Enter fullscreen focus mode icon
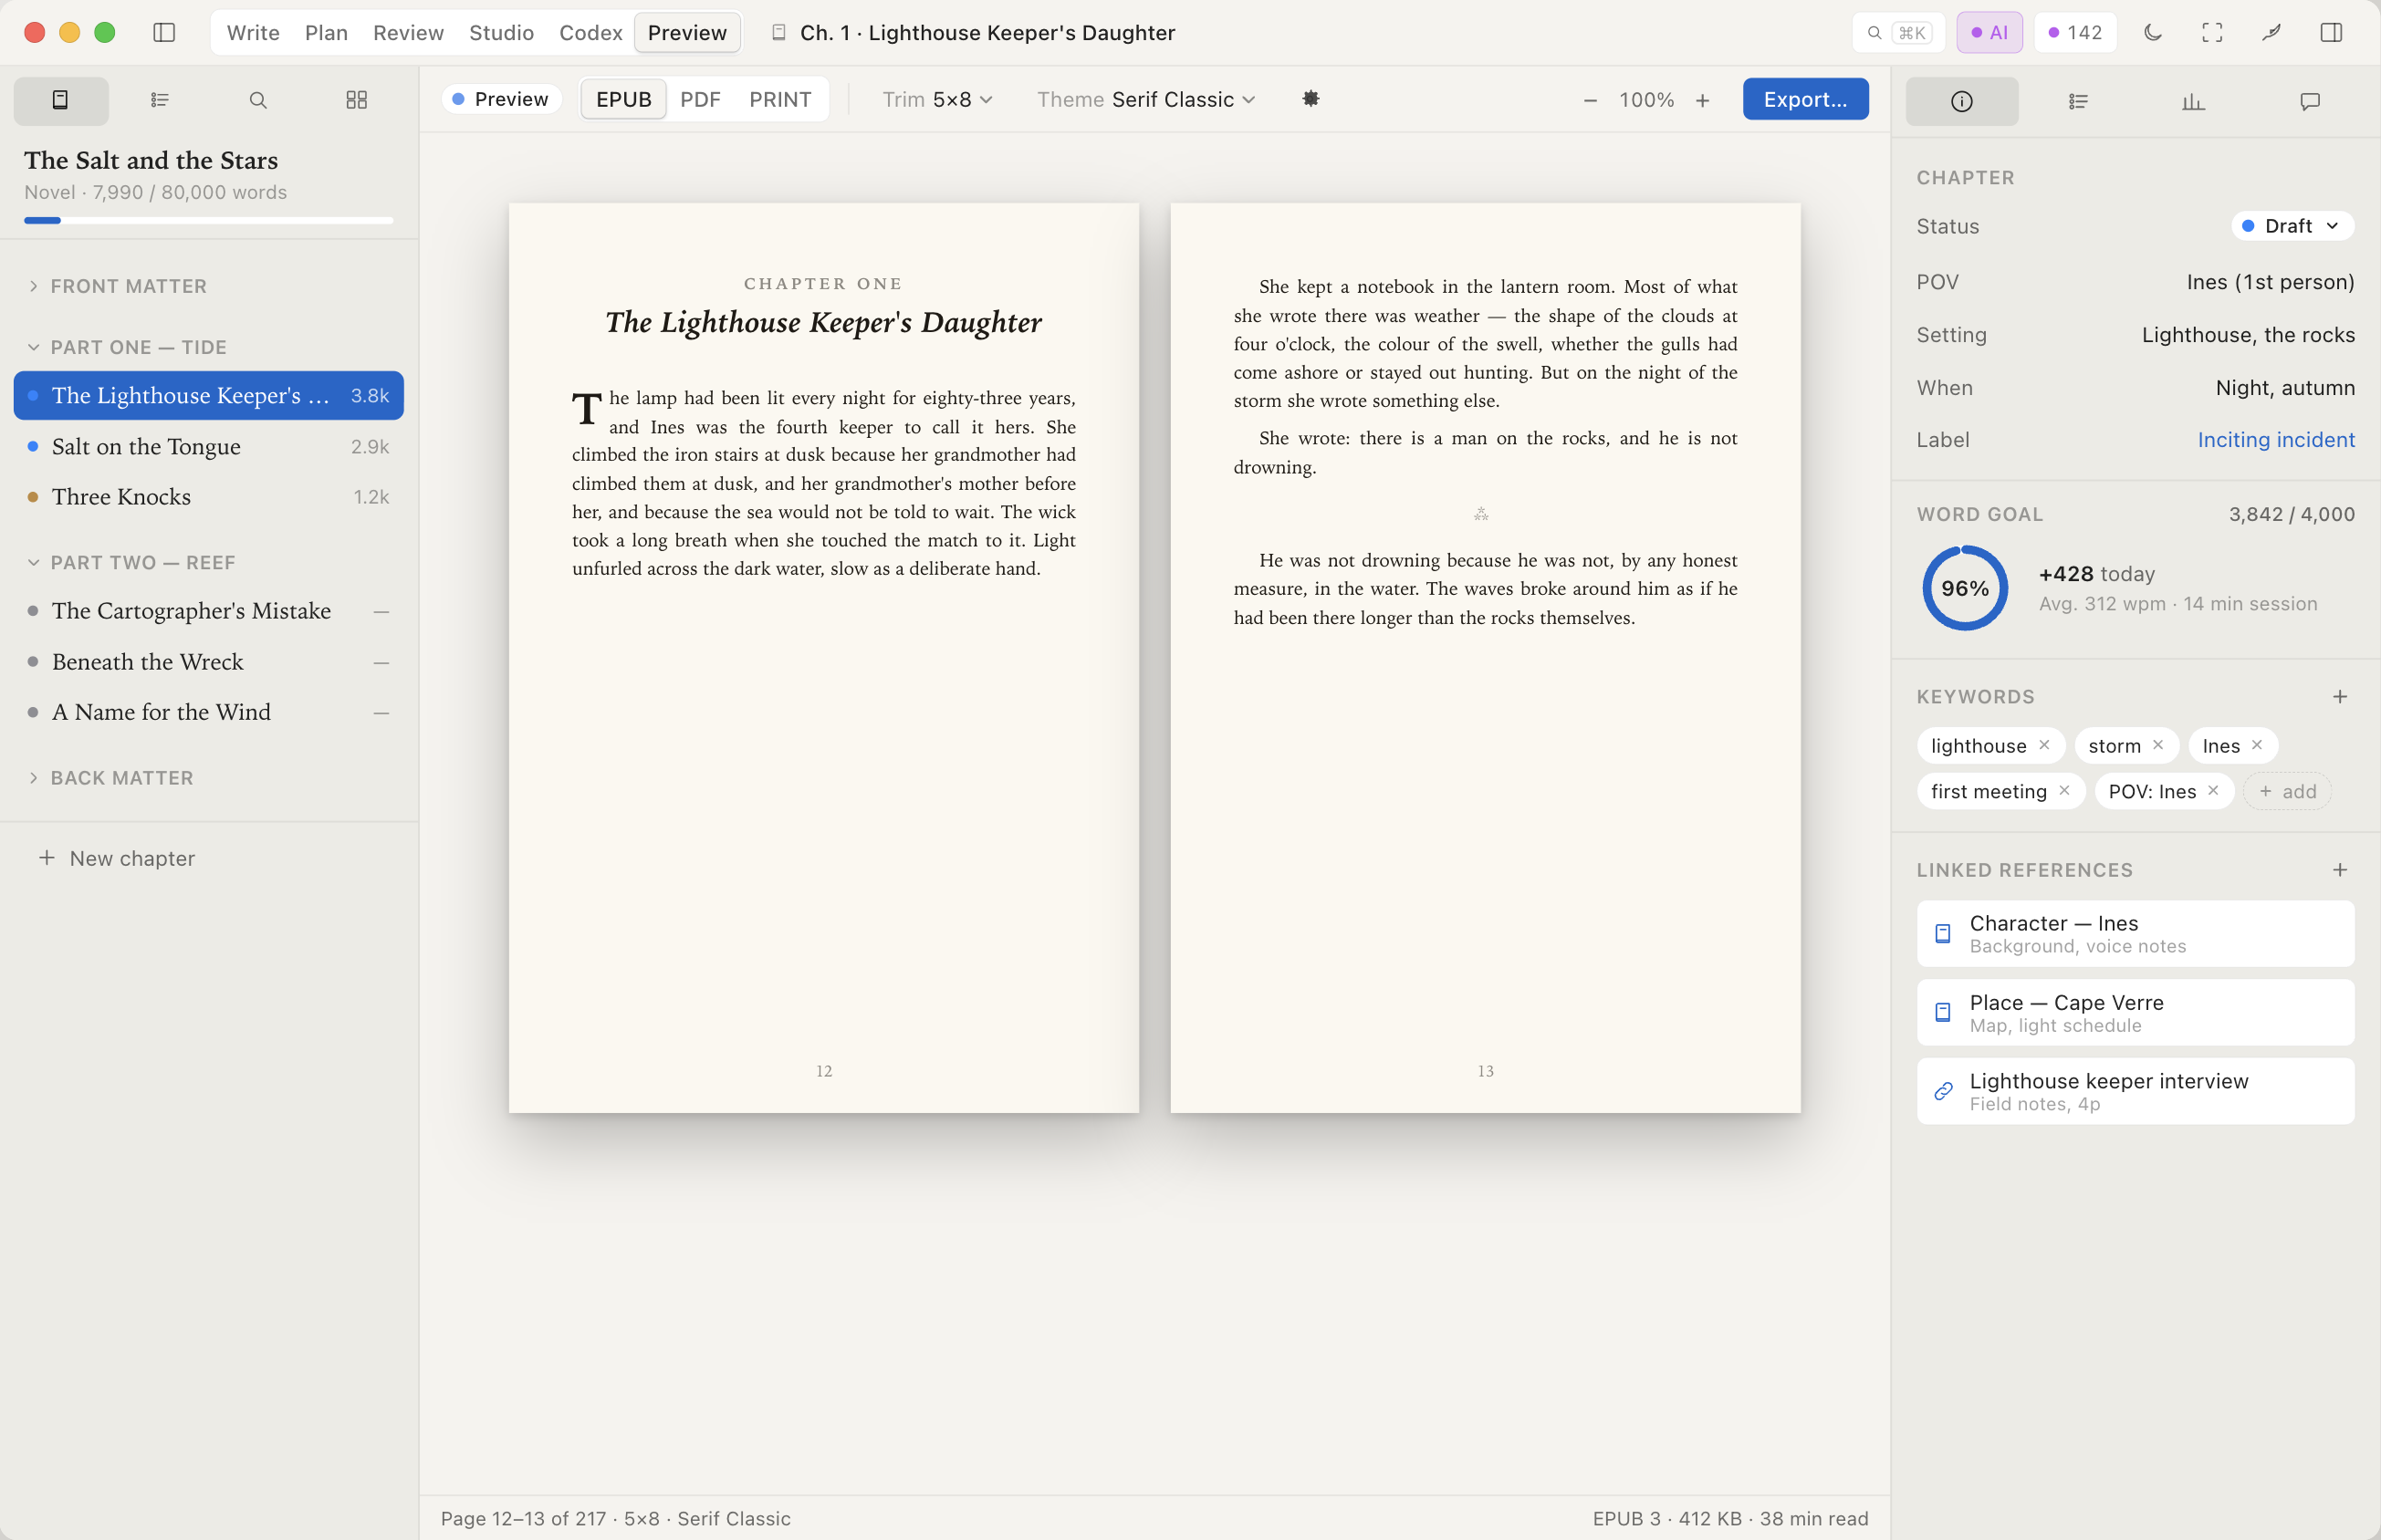Screen dimensions: 2381x1540 click(x=2213, y=33)
